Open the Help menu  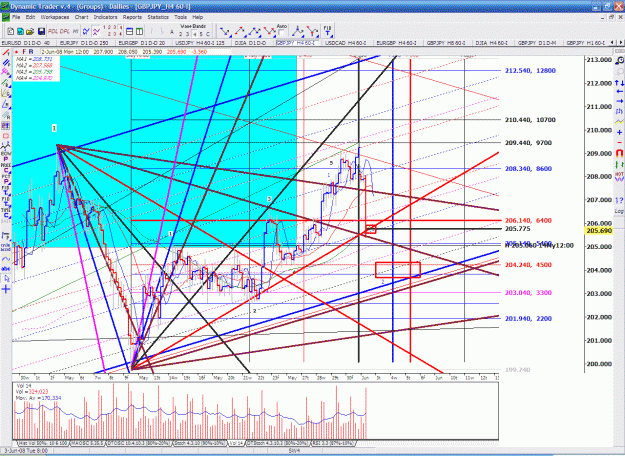point(198,17)
